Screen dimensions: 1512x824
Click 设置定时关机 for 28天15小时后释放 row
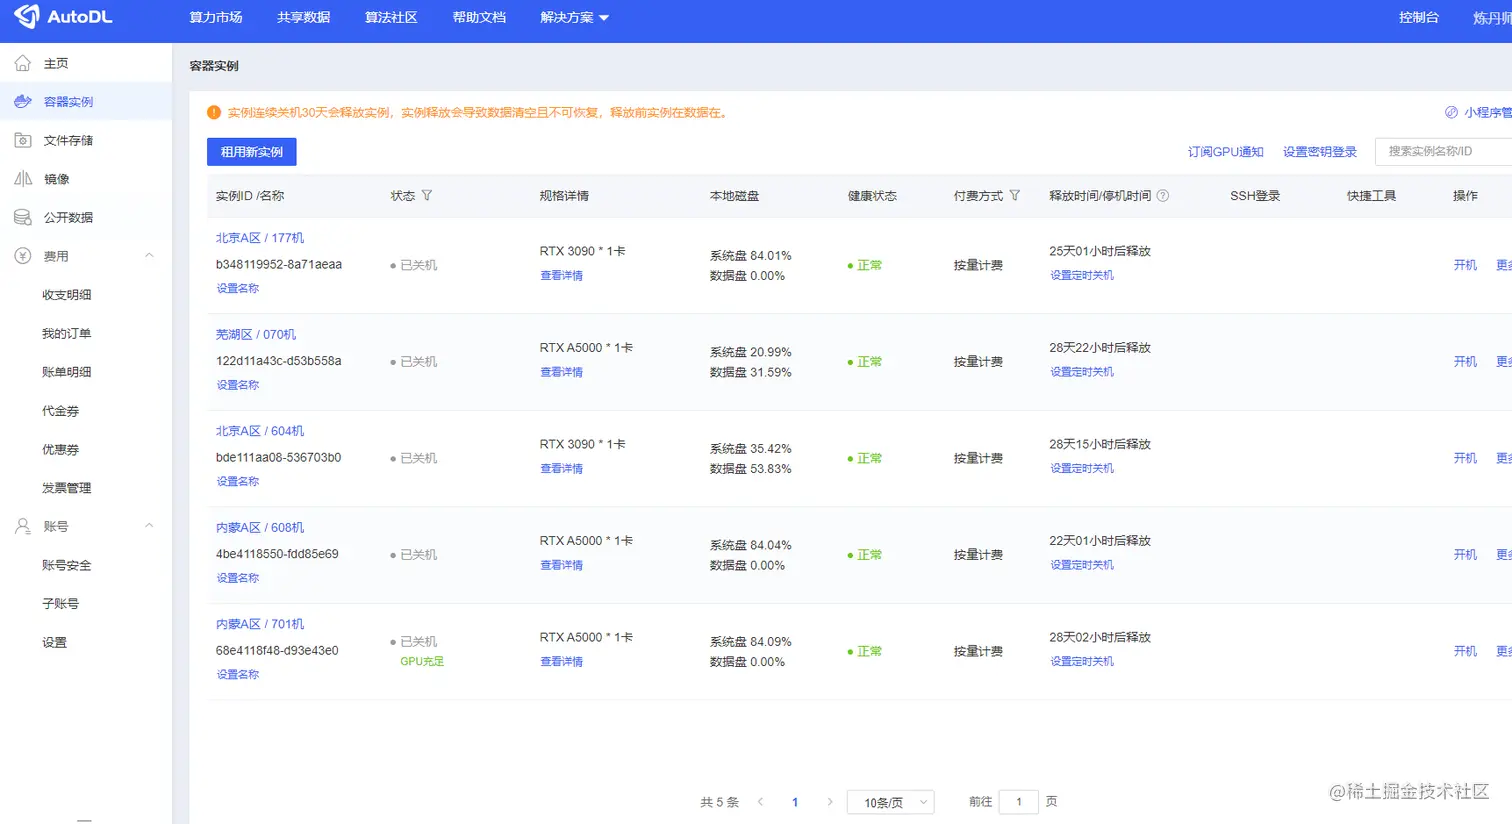pyautogui.click(x=1082, y=468)
